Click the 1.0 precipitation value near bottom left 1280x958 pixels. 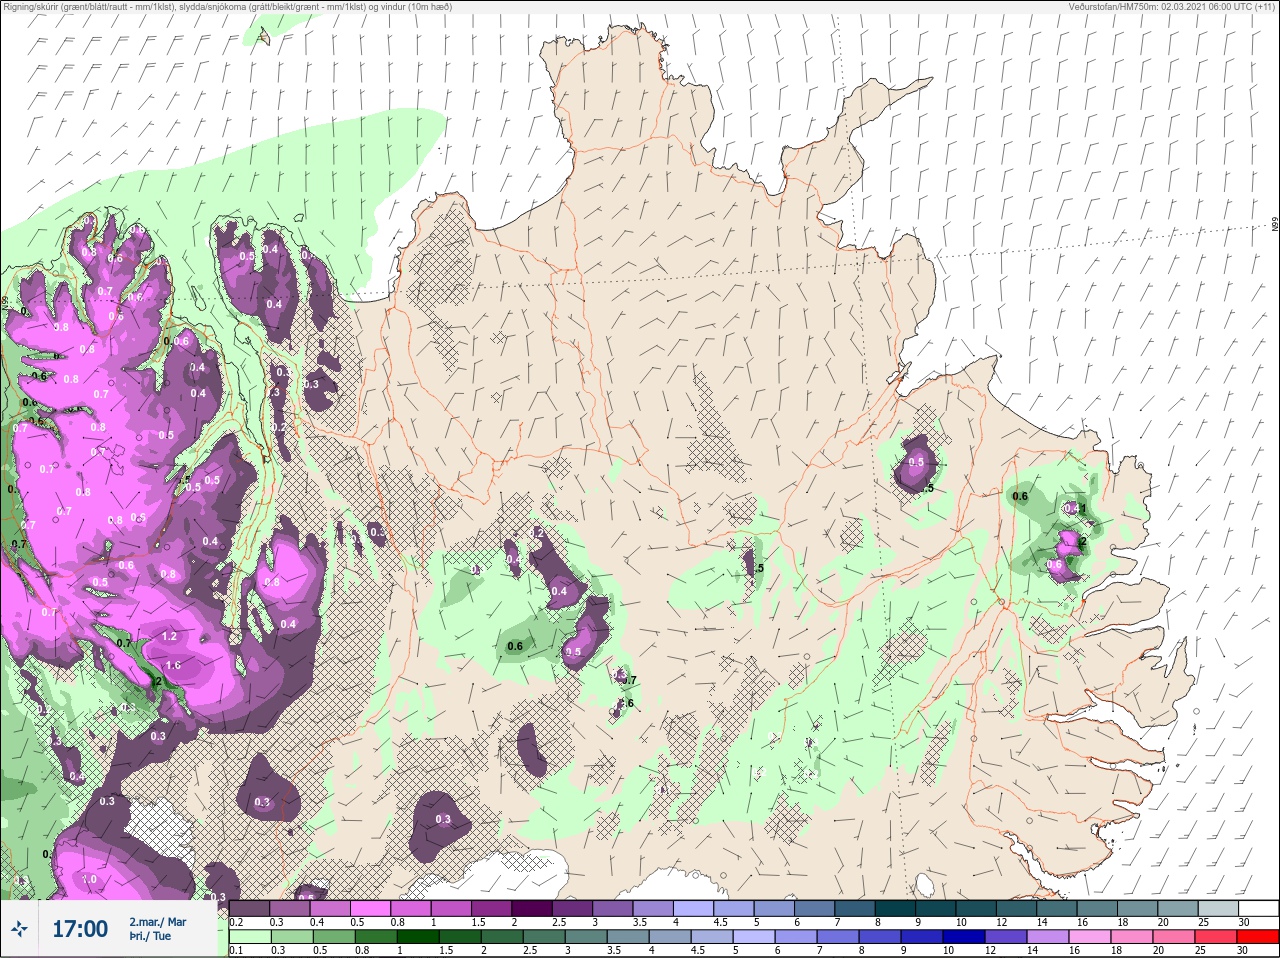[89, 879]
